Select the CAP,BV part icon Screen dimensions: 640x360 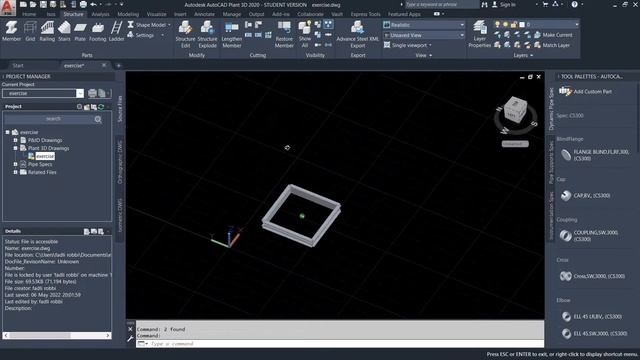coord(566,196)
